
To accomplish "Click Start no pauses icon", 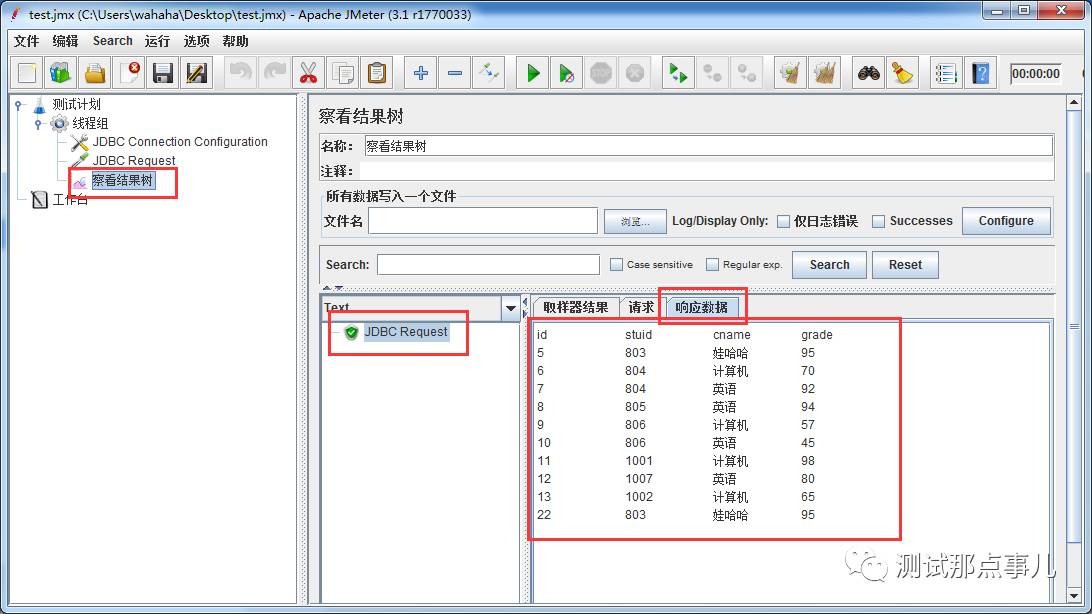I will pos(566,73).
